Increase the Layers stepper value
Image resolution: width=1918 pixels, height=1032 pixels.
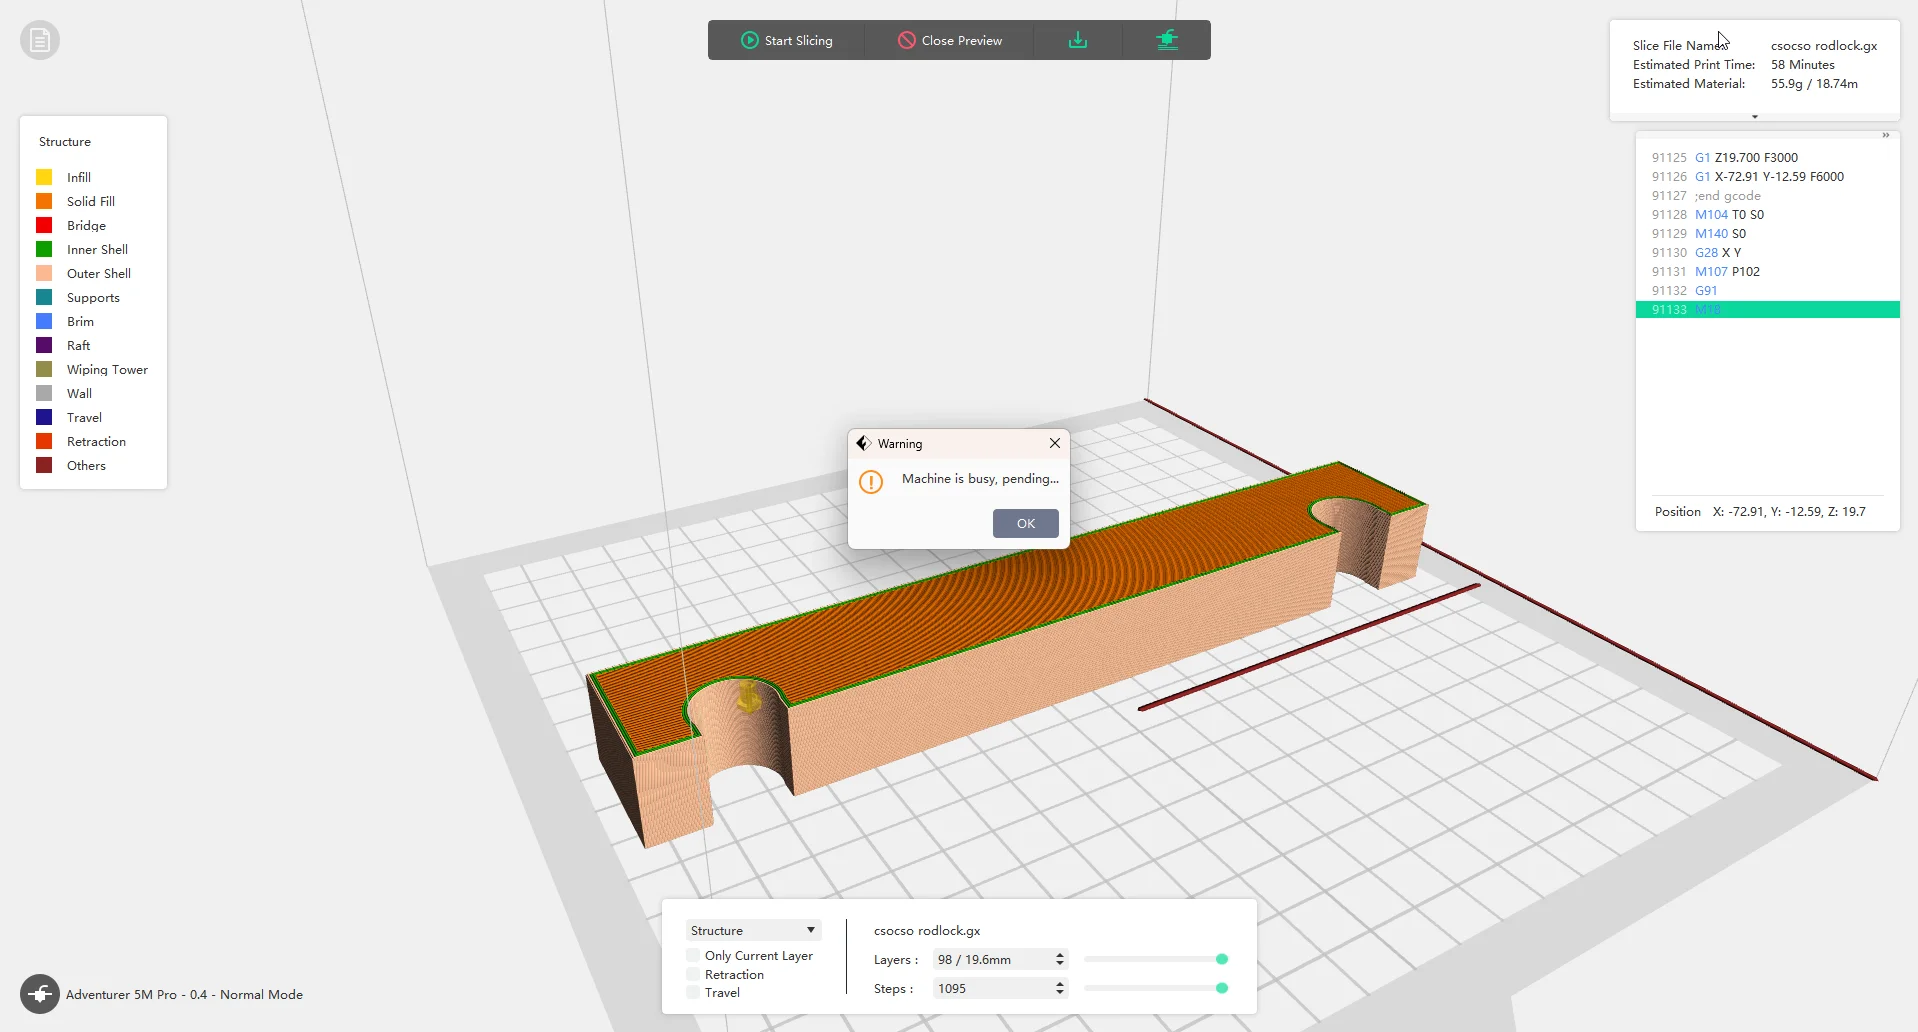pos(1060,955)
